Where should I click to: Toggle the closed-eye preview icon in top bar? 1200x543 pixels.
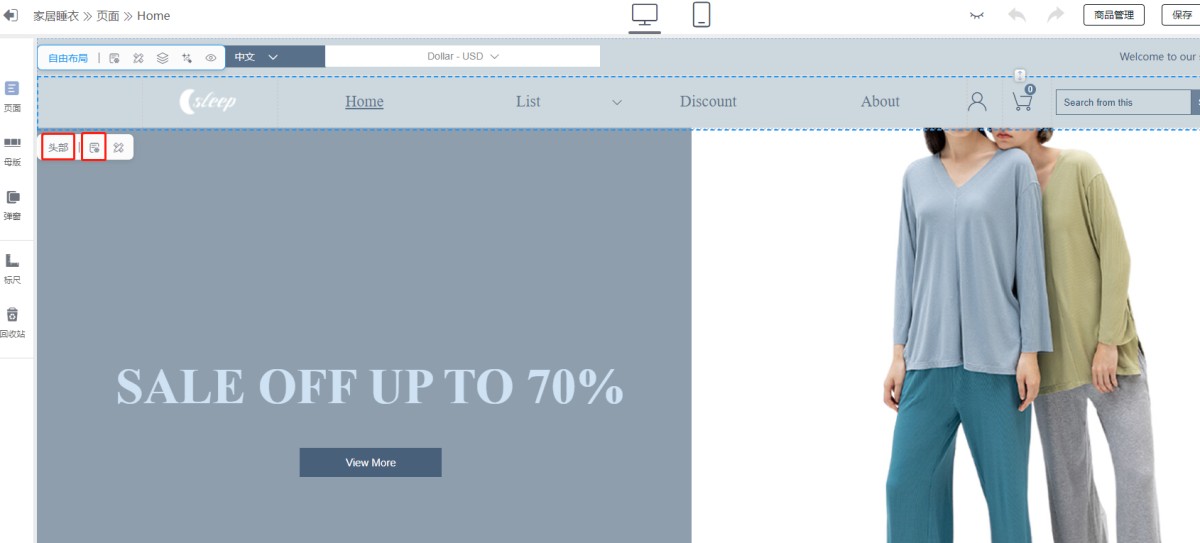pos(977,15)
